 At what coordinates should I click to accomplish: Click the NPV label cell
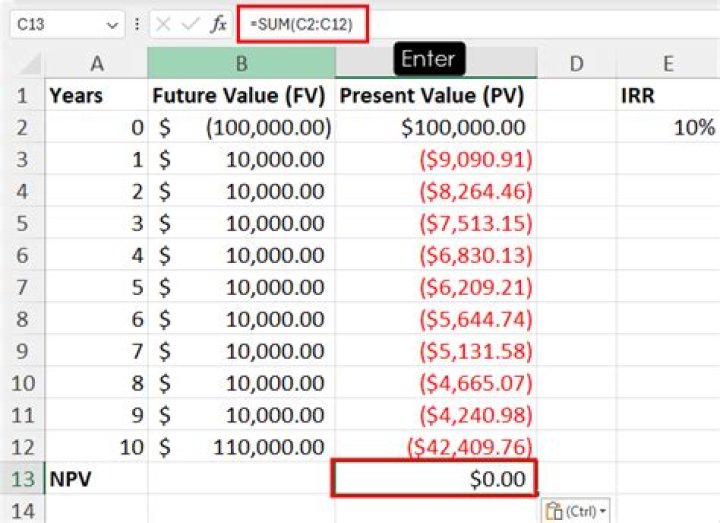(x=96, y=479)
